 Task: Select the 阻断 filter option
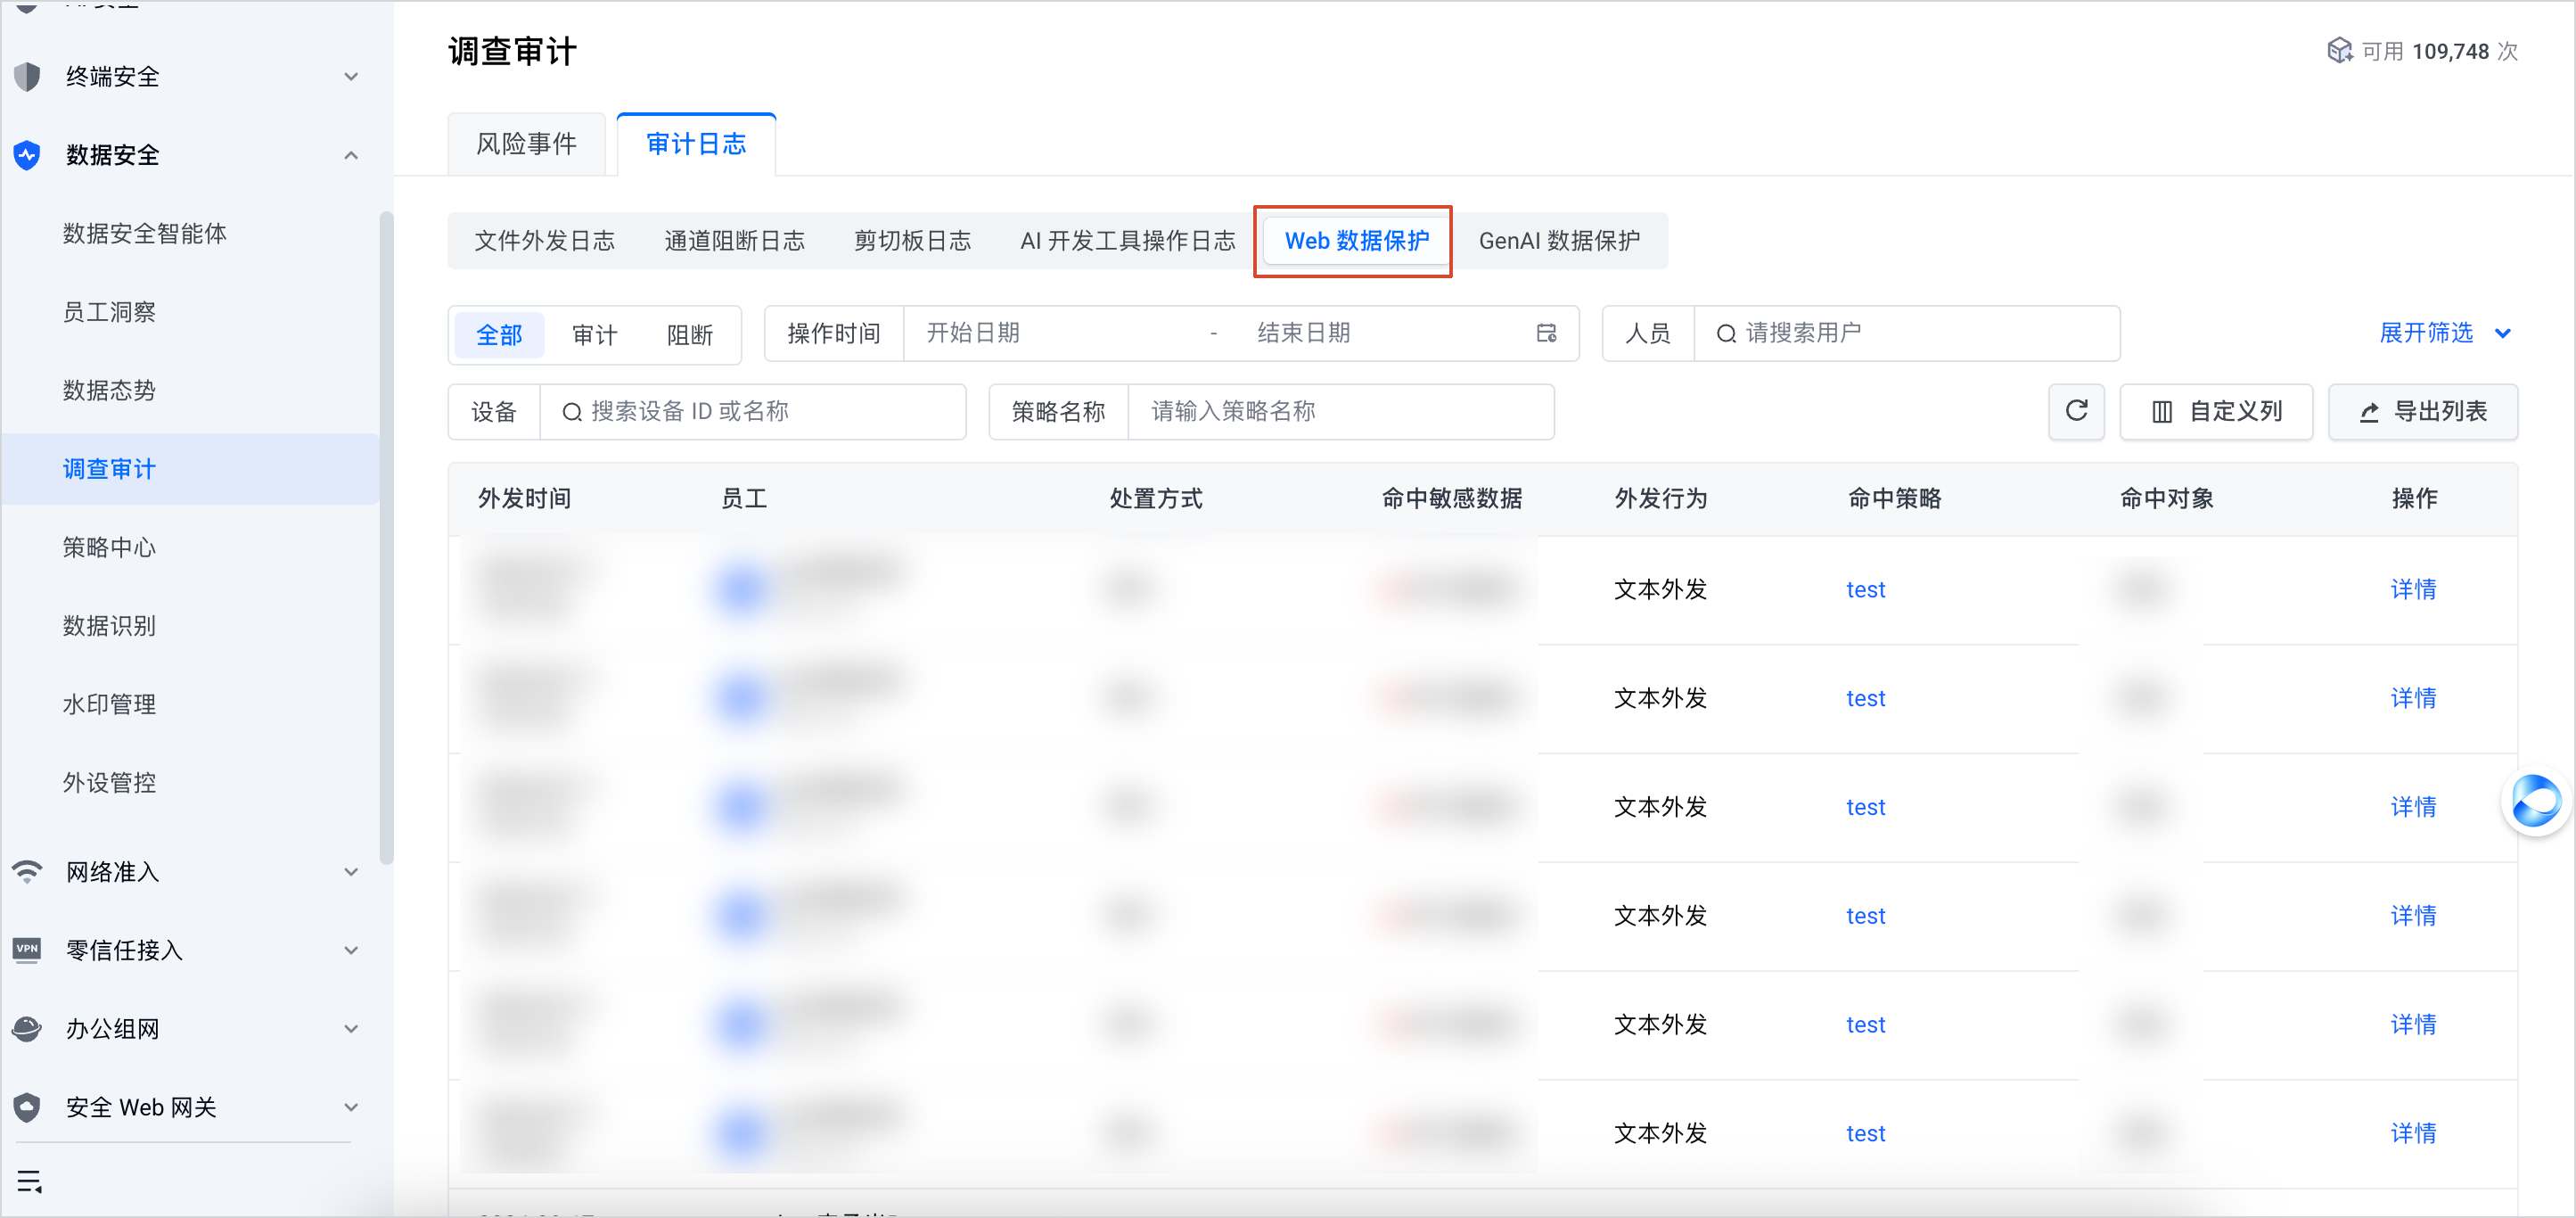(690, 334)
